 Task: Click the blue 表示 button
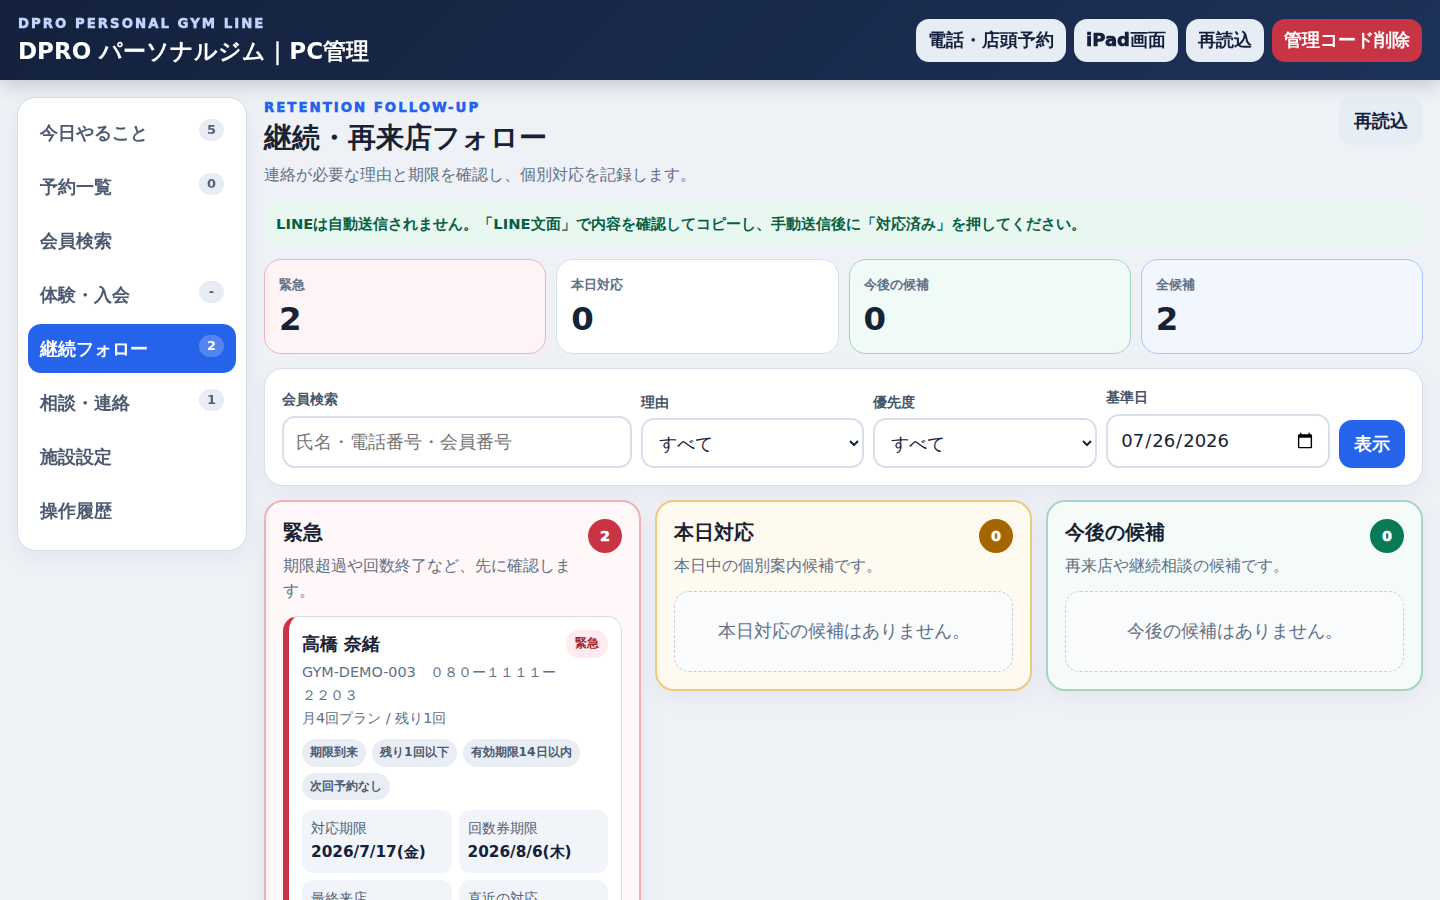coord(1371,444)
